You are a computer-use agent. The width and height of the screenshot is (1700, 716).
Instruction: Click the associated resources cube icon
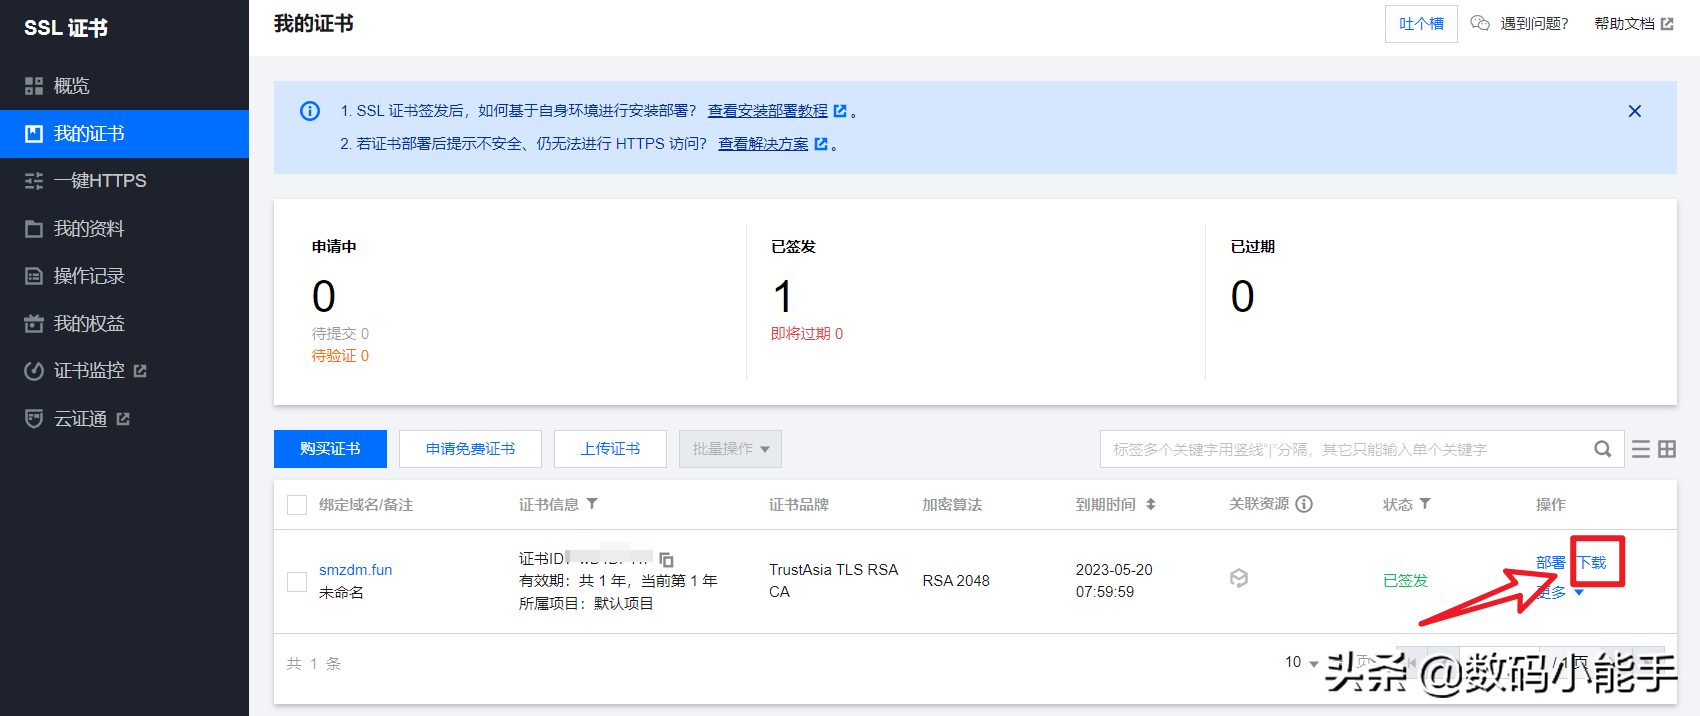point(1239,578)
